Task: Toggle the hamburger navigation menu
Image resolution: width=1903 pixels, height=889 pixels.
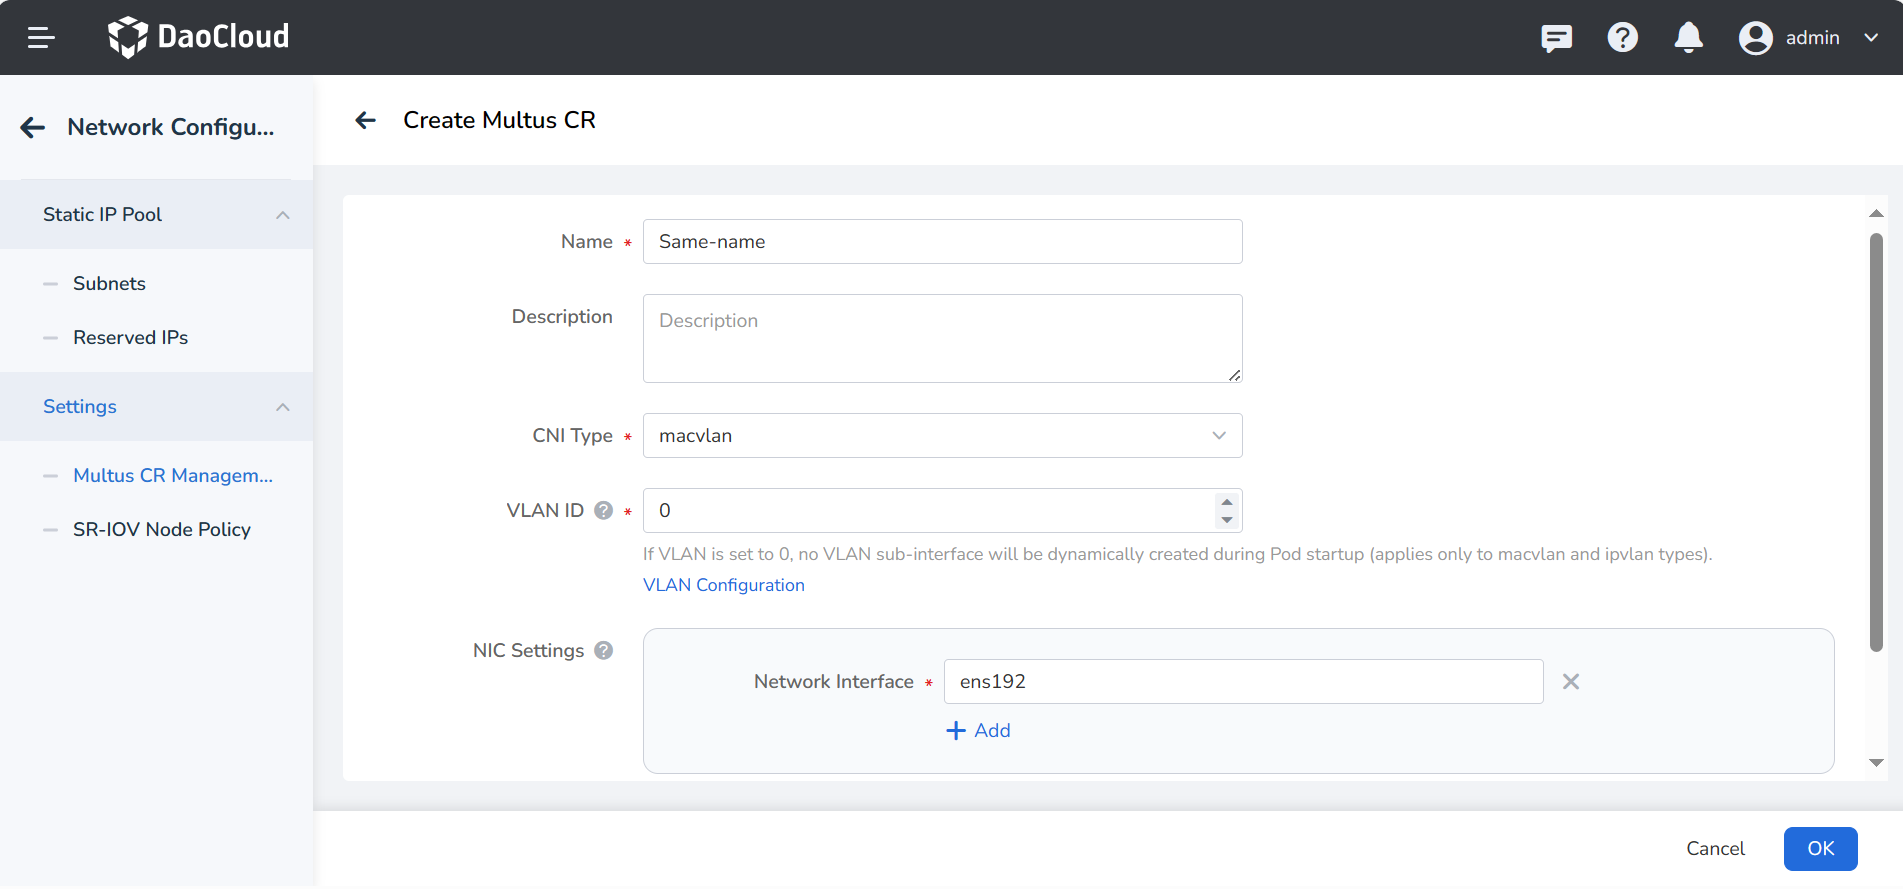Action: [x=41, y=38]
